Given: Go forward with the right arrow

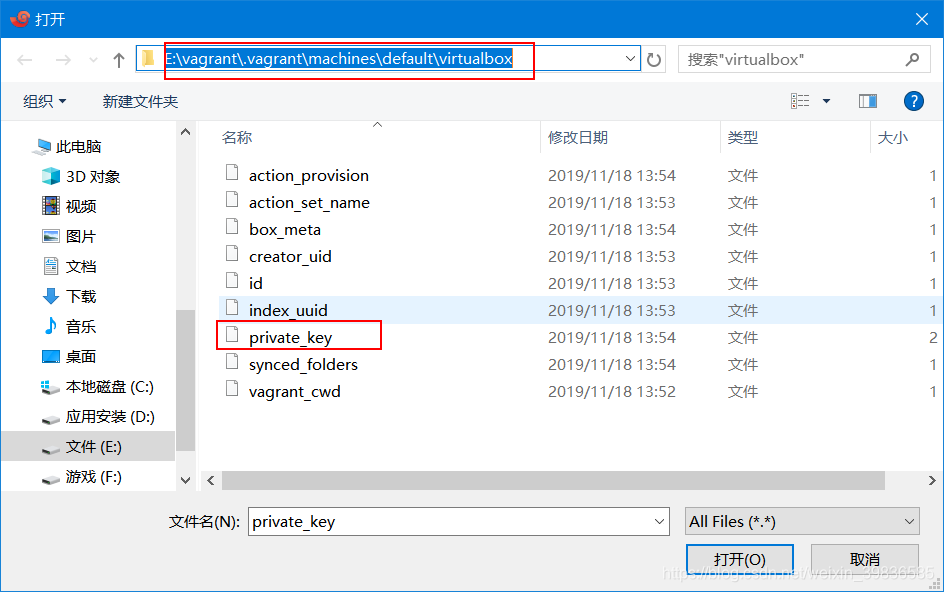Looking at the screenshot, I should [x=63, y=60].
